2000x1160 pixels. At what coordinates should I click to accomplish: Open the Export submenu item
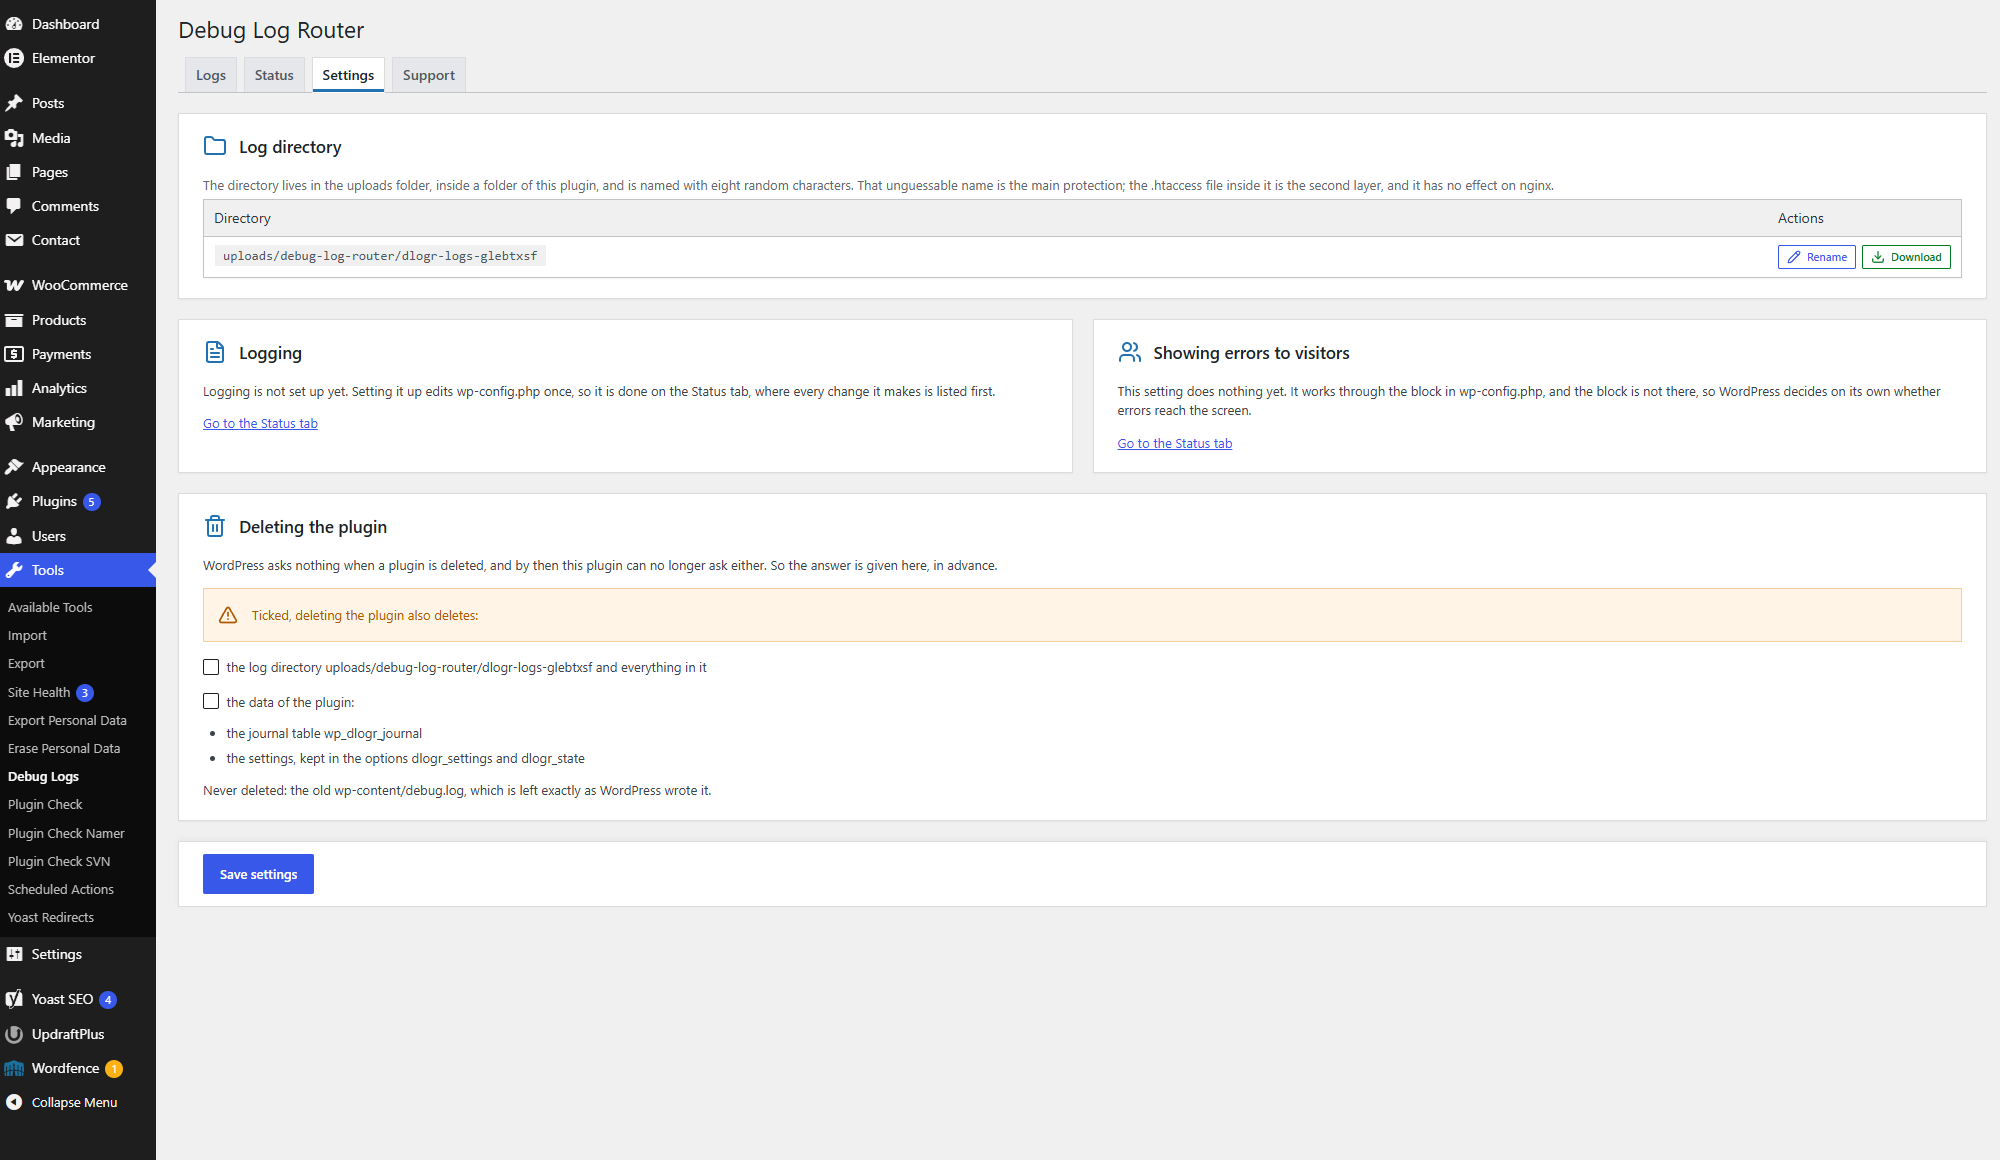tap(26, 663)
